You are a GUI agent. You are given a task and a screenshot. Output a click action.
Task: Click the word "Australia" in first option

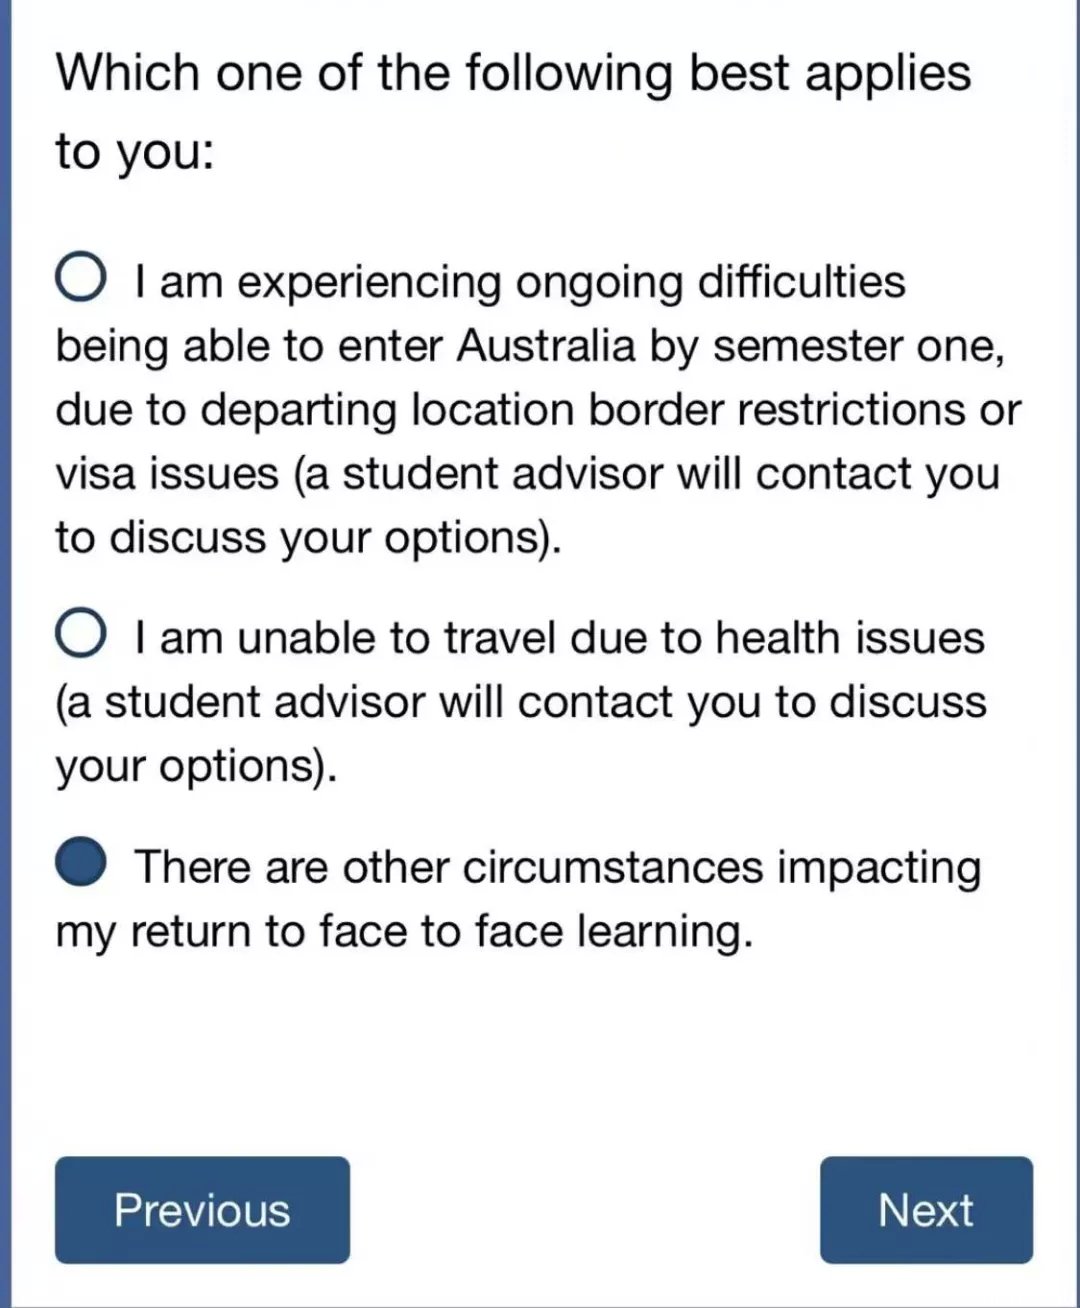(x=546, y=346)
